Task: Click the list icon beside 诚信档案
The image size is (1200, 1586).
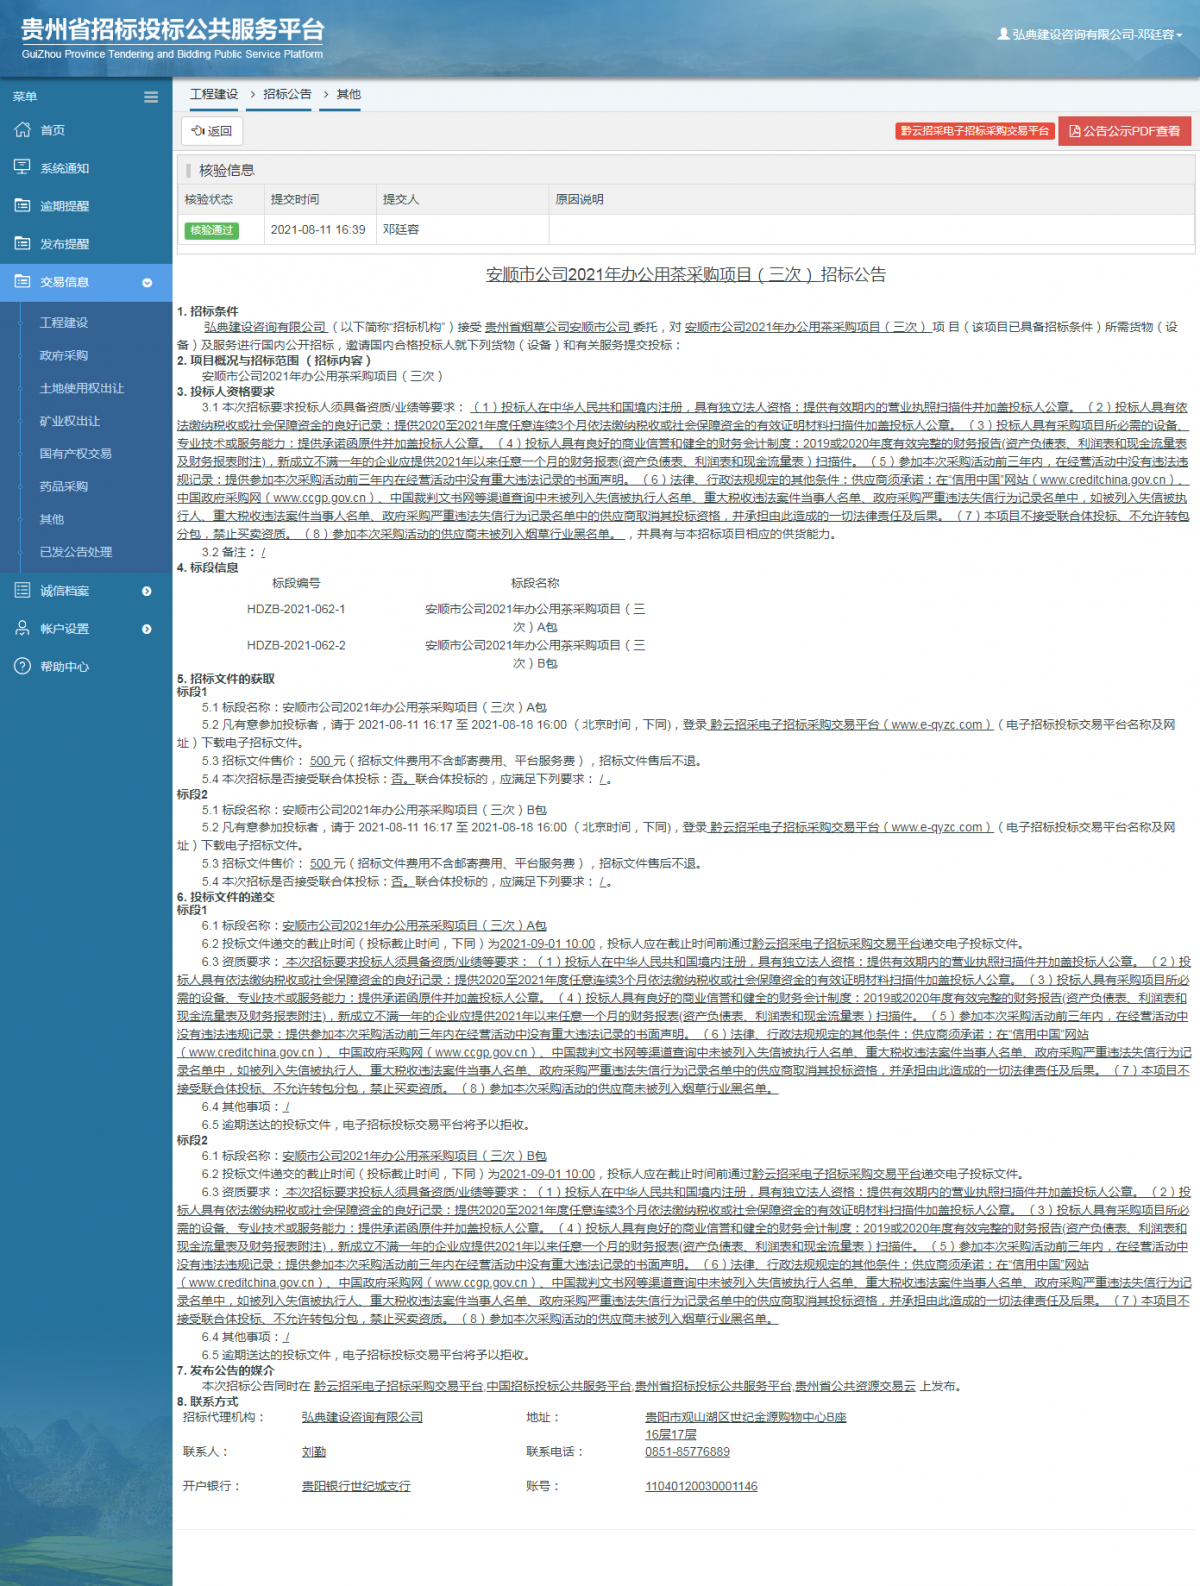Action: (22, 590)
